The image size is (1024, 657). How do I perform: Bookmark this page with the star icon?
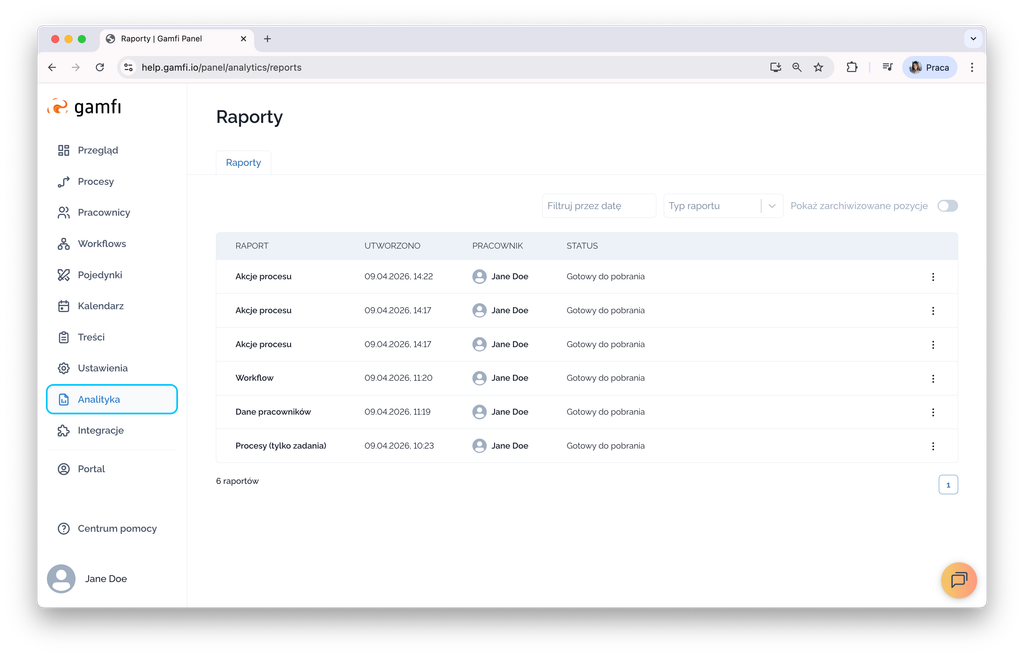pos(818,68)
